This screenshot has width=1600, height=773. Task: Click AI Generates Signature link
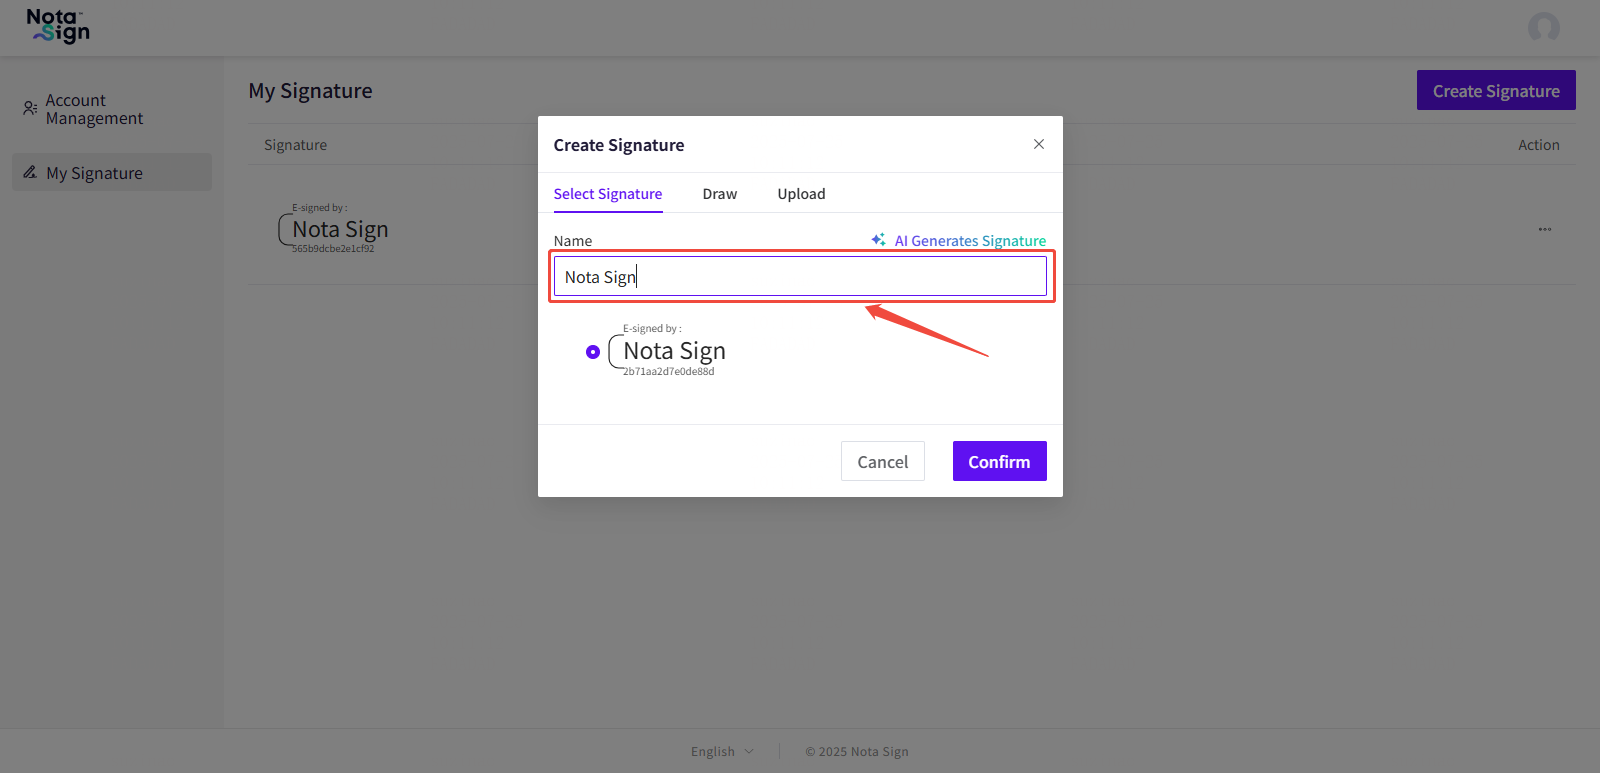969,241
